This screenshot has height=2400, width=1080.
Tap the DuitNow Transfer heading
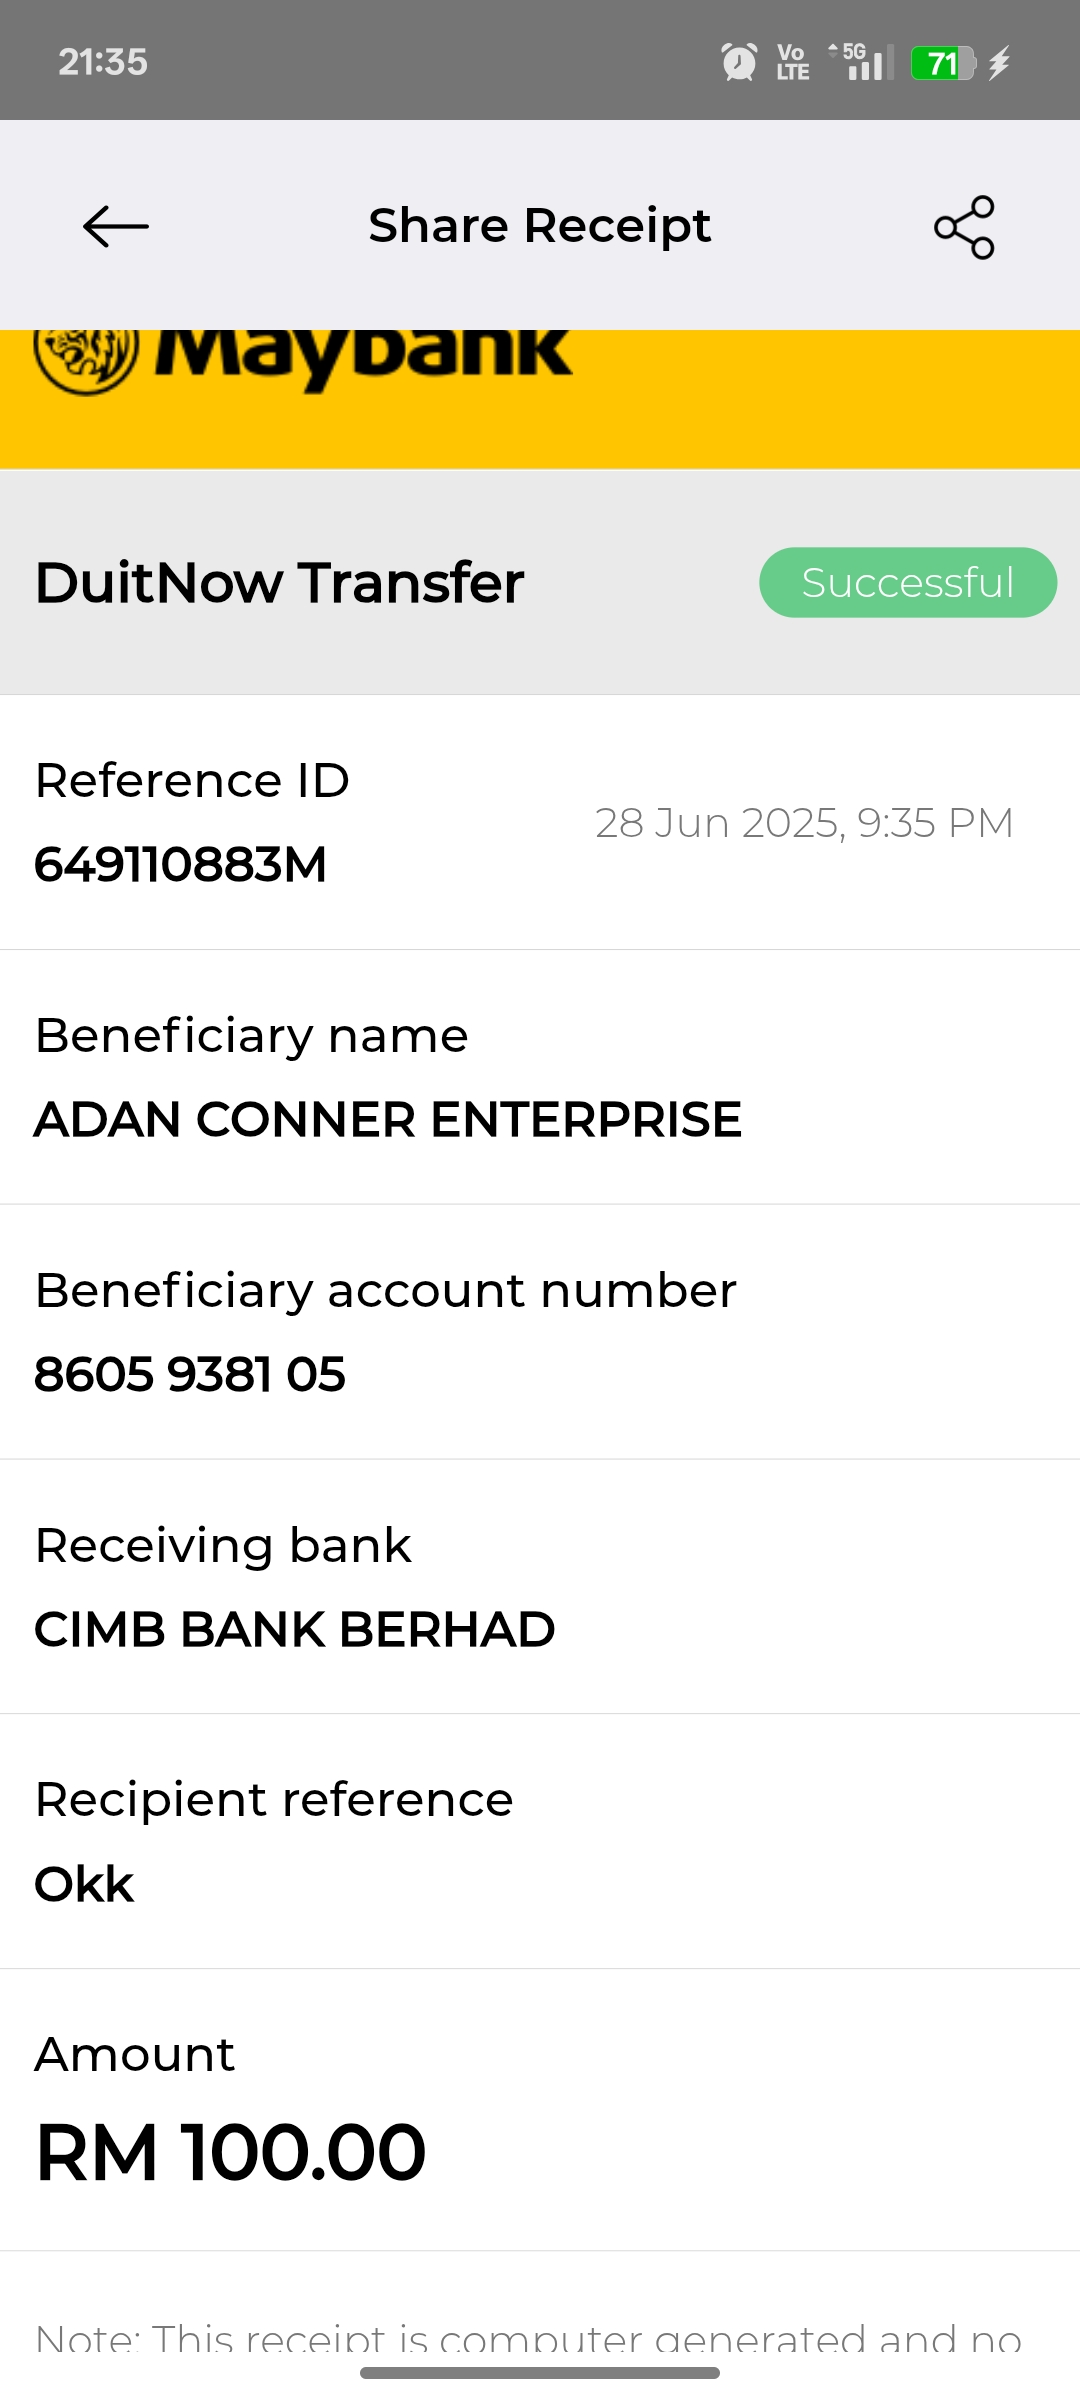280,582
